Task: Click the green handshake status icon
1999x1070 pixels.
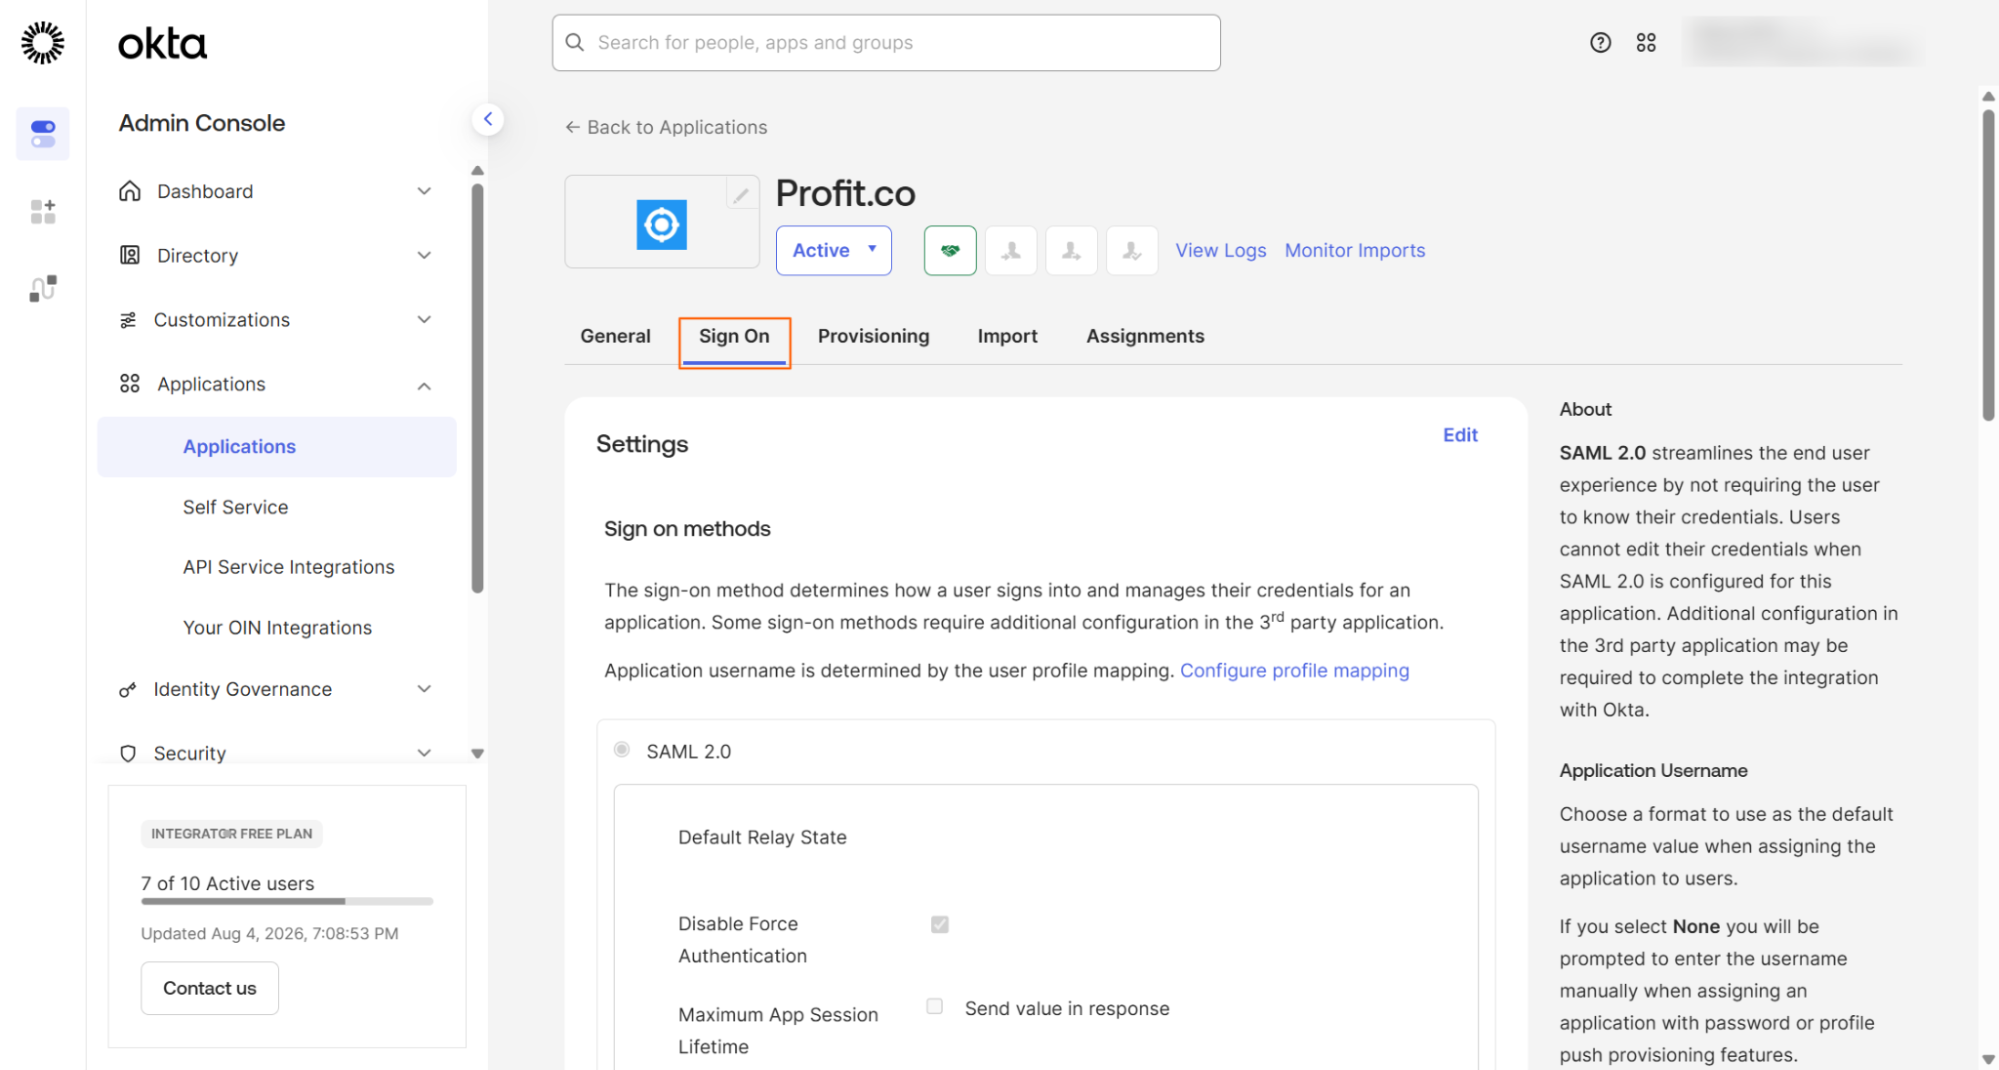Action: click(x=950, y=250)
